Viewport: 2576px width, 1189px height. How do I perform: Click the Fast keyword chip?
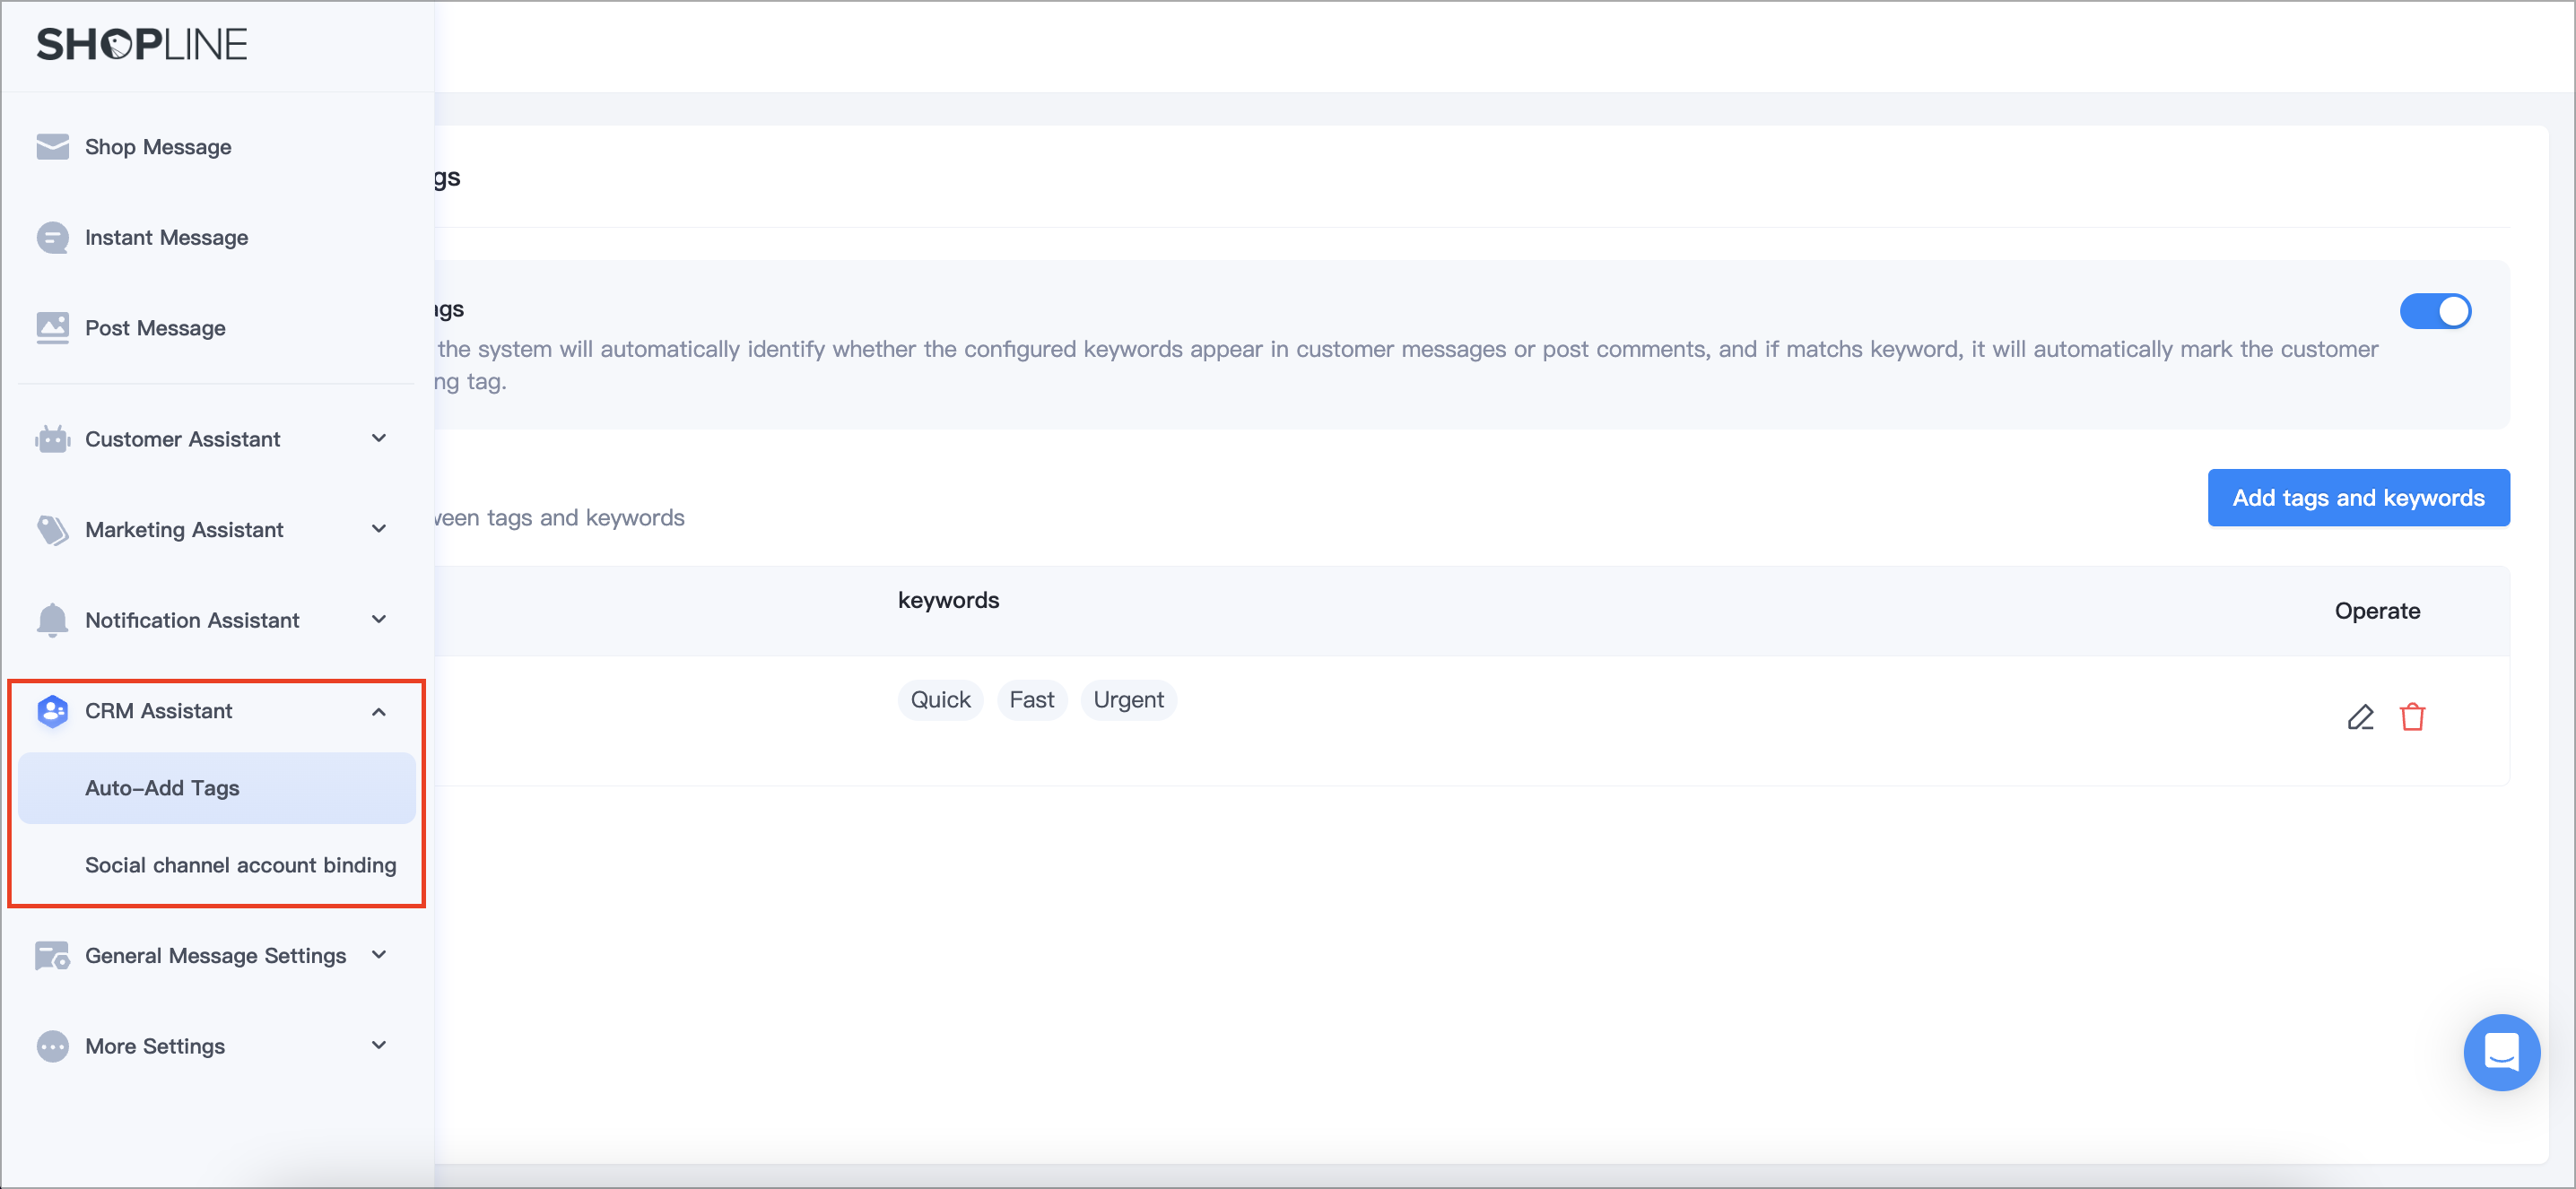click(x=1031, y=700)
